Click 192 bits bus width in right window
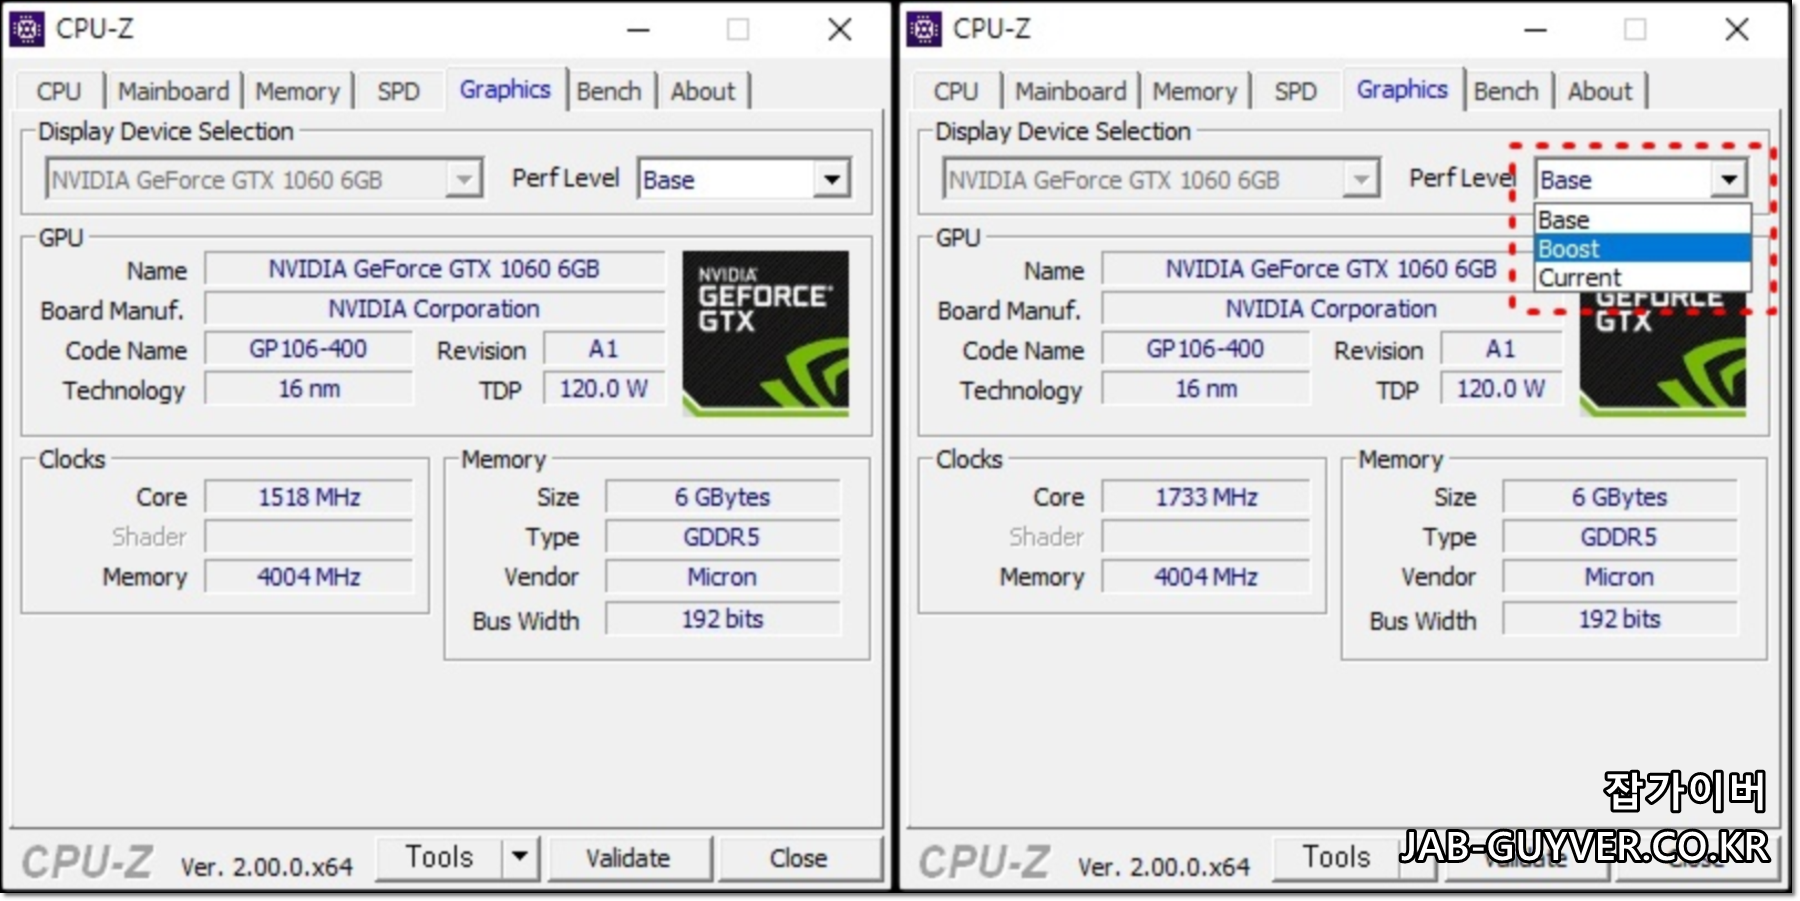This screenshot has height=901, width=1800. 1619,619
